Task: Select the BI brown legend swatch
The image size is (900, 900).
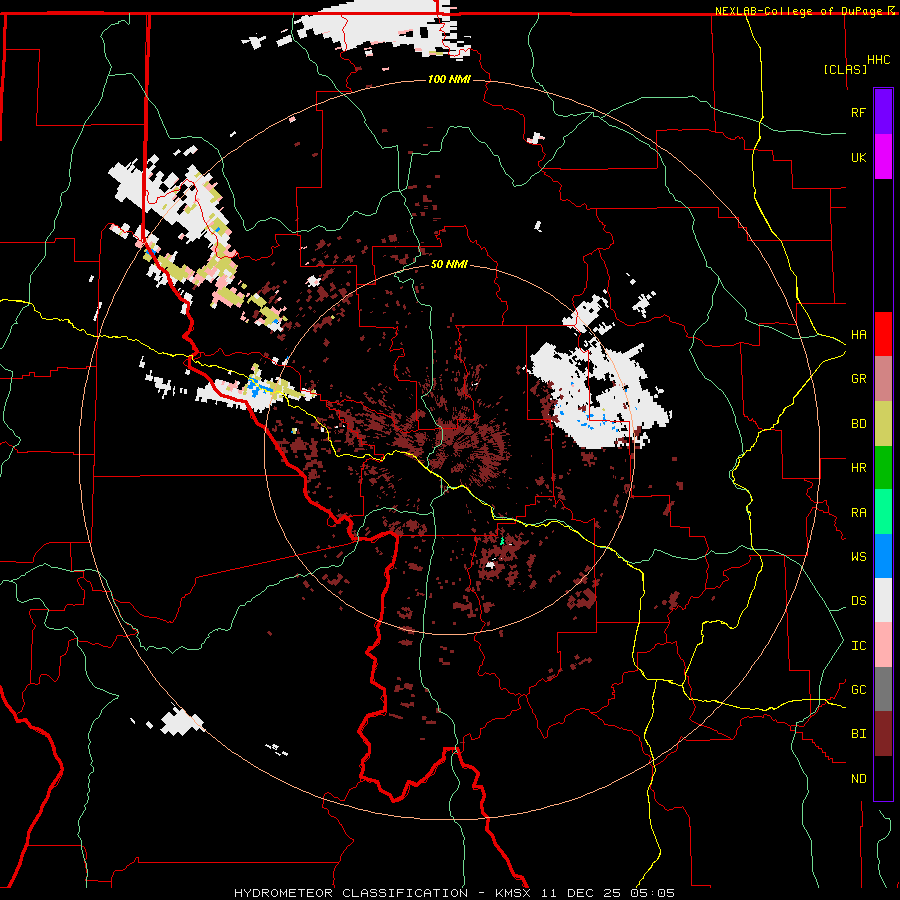Action: point(883,734)
